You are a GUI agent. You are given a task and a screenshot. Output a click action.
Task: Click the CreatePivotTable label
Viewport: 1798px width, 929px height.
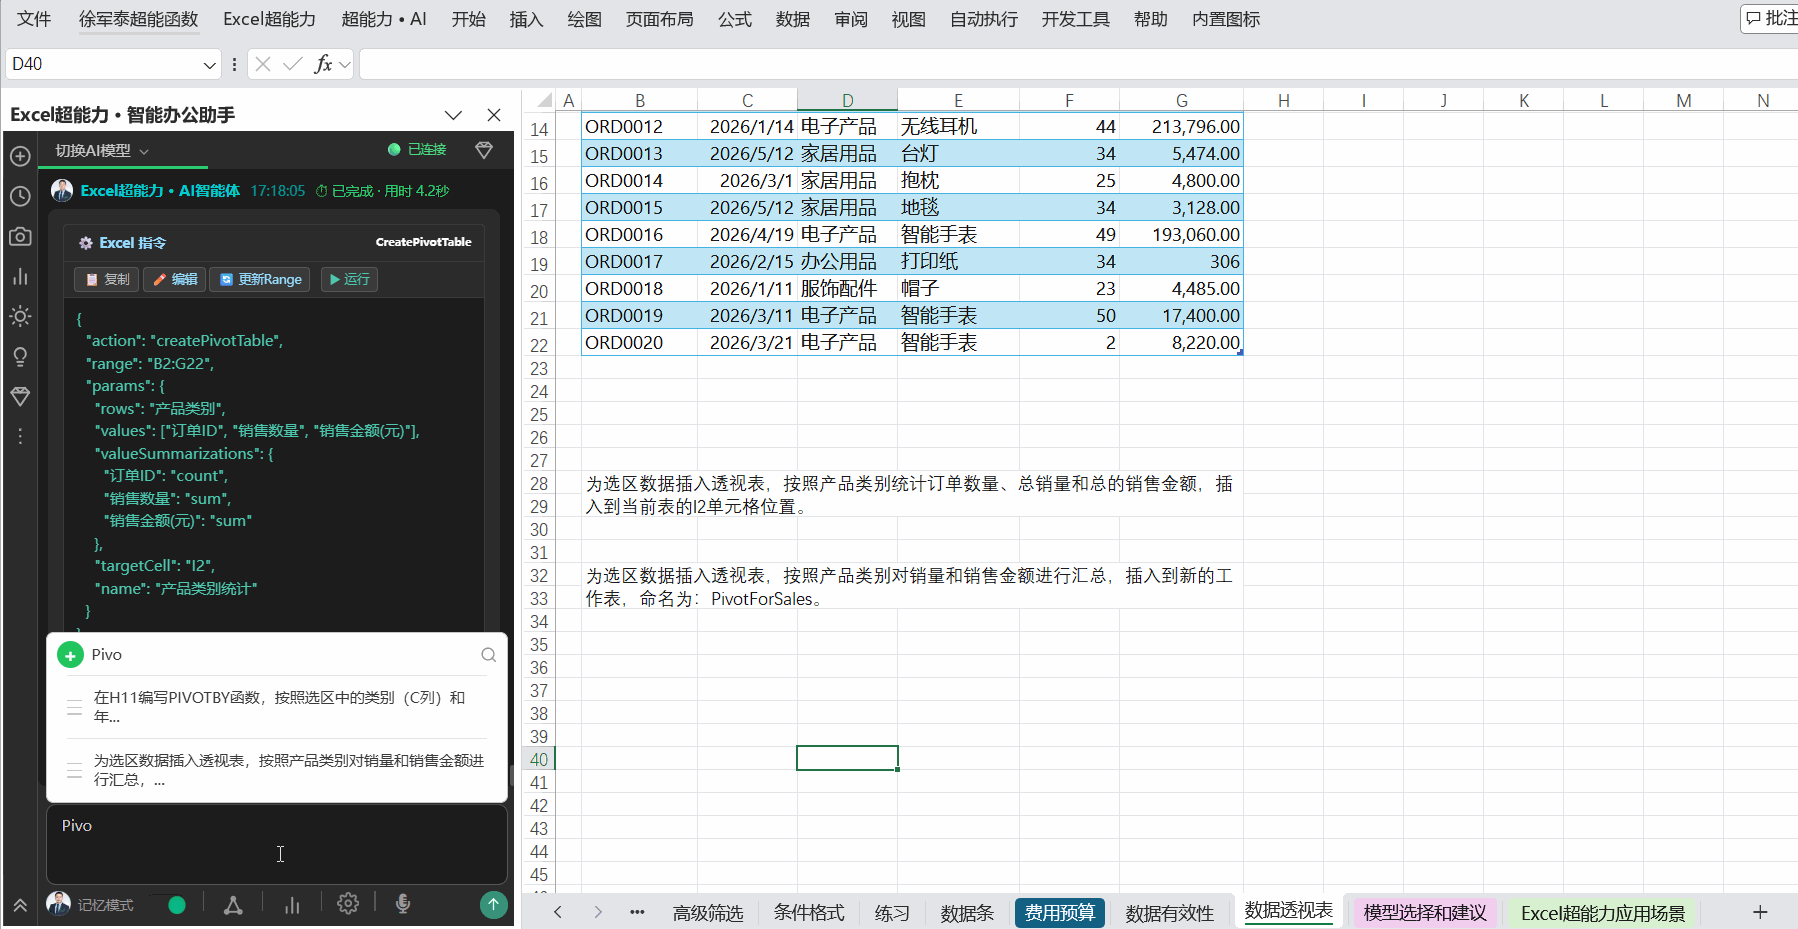pyautogui.click(x=423, y=242)
